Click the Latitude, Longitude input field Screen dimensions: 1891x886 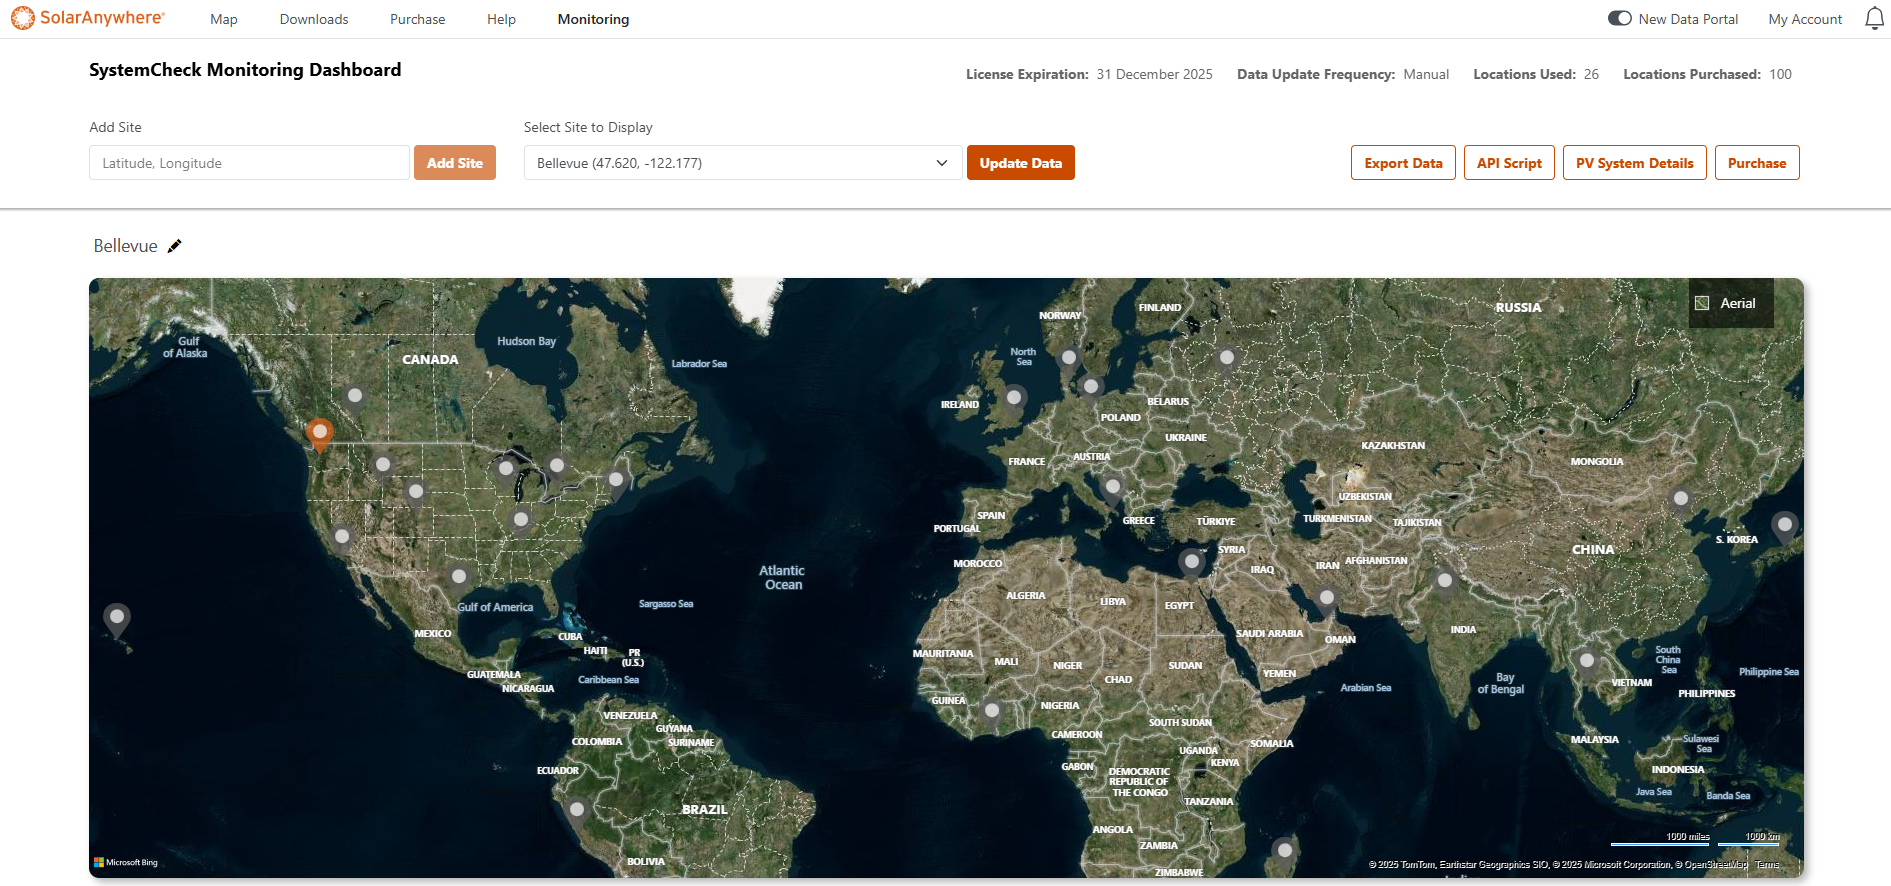[x=249, y=163]
